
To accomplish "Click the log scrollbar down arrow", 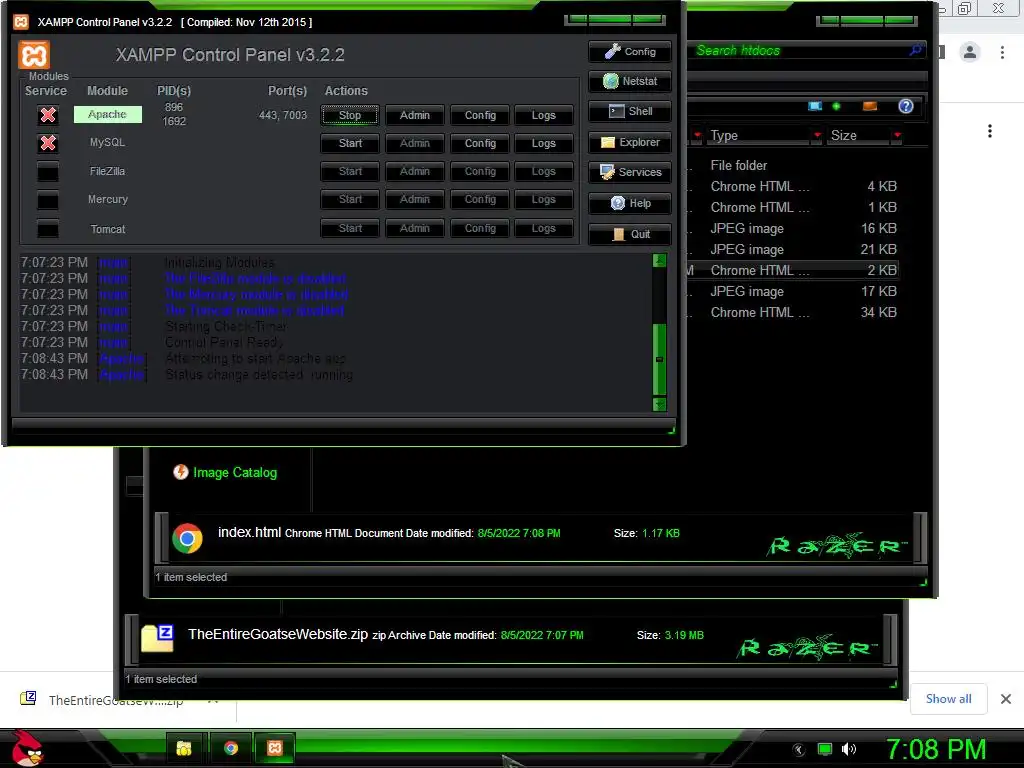I will coord(660,404).
